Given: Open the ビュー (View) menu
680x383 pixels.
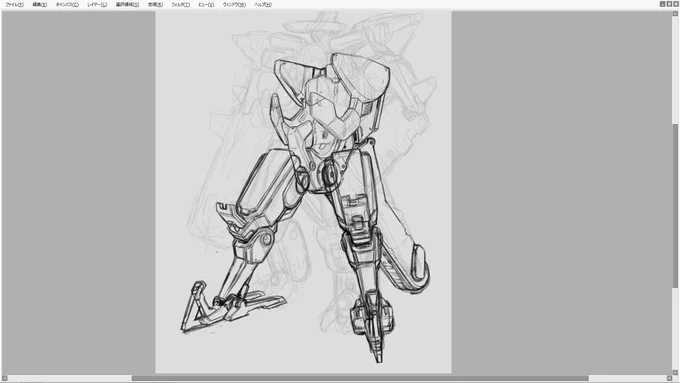Looking at the screenshot, I should [x=206, y=5].
